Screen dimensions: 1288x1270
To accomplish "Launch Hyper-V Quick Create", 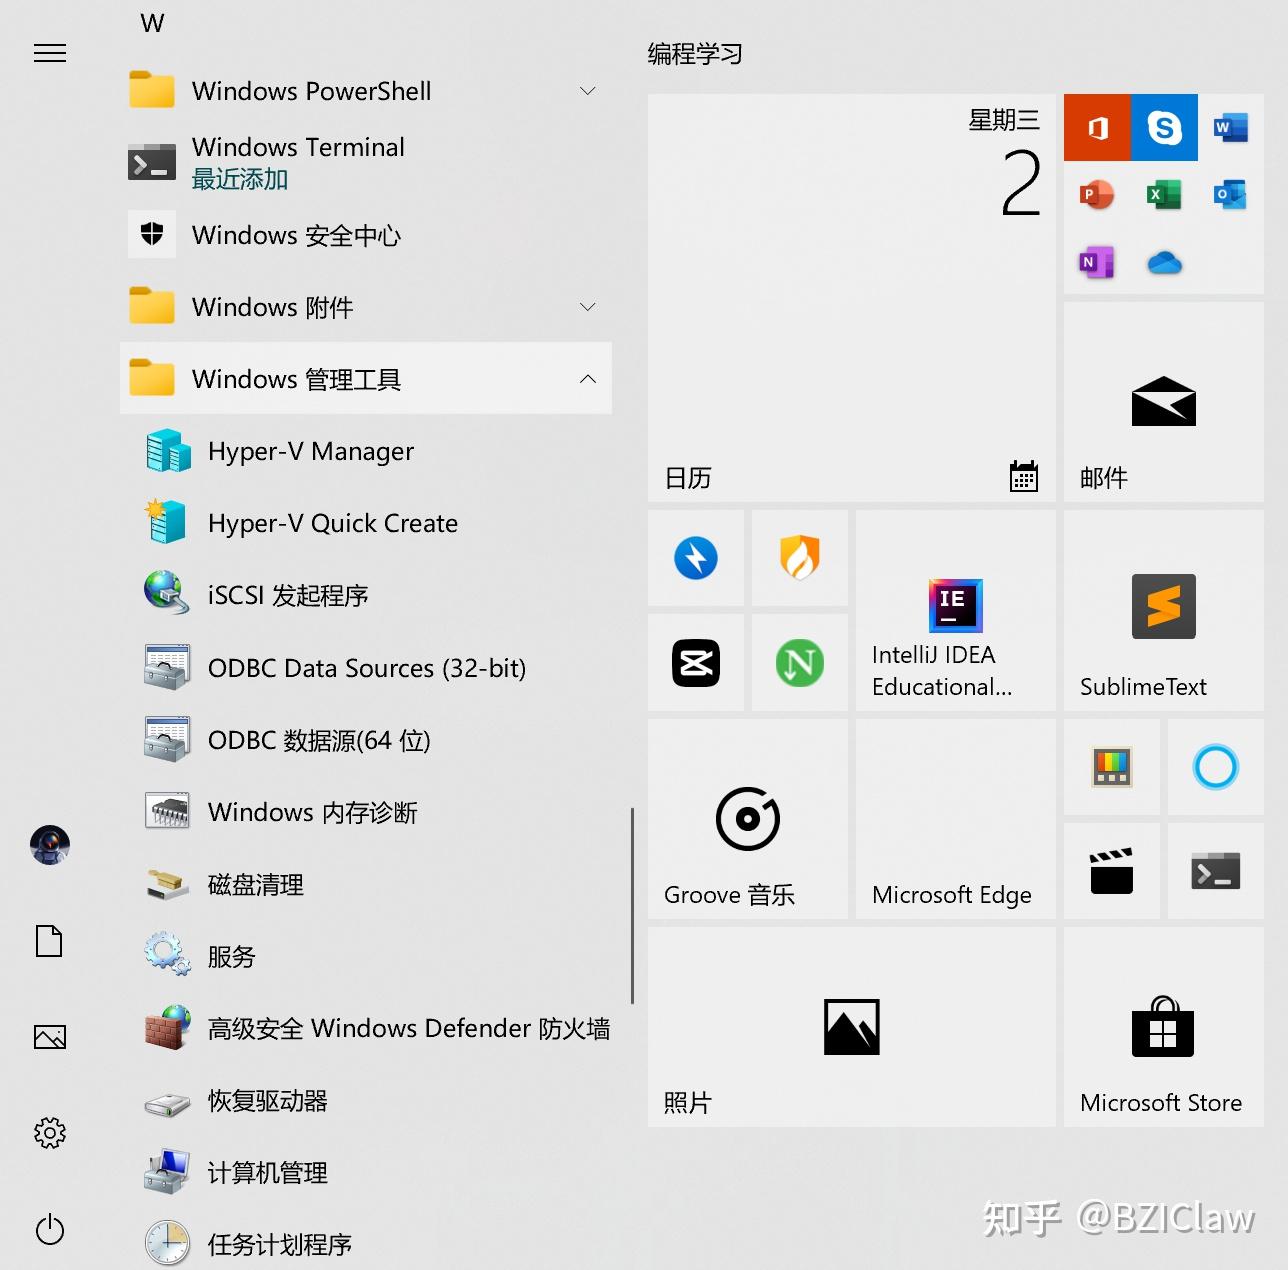I will (x=366, y=523).
